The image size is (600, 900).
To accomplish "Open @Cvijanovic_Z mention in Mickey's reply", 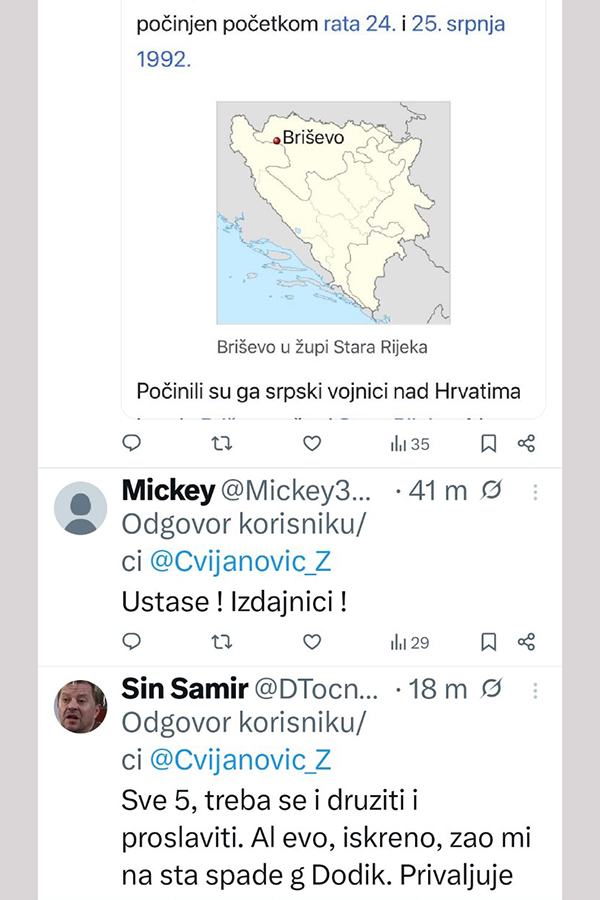I will (x=239, y=563).
